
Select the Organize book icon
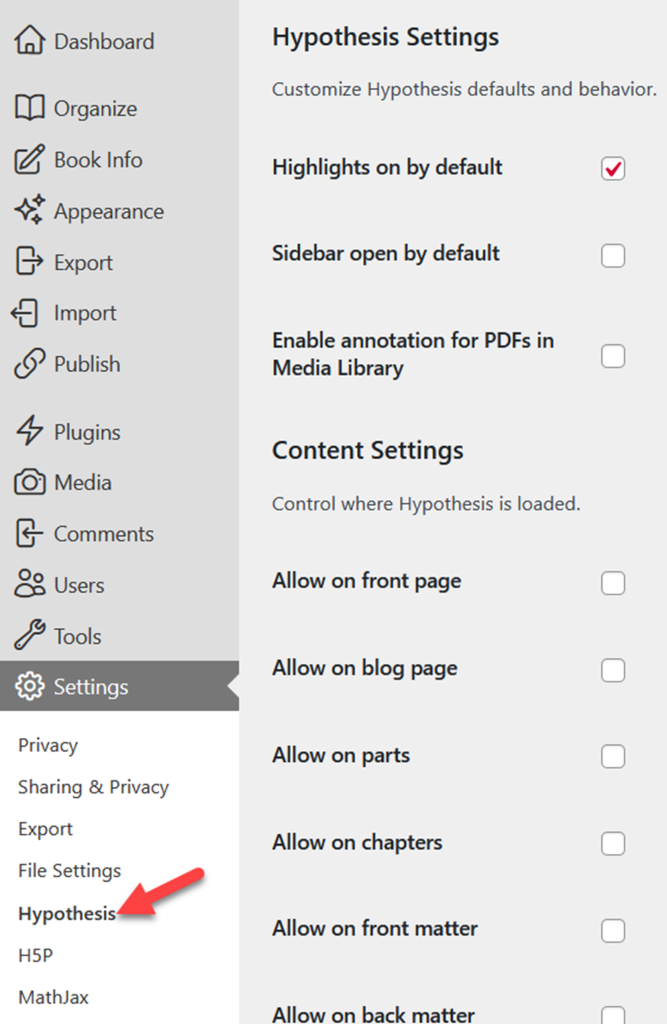click(x=30, y=108)
